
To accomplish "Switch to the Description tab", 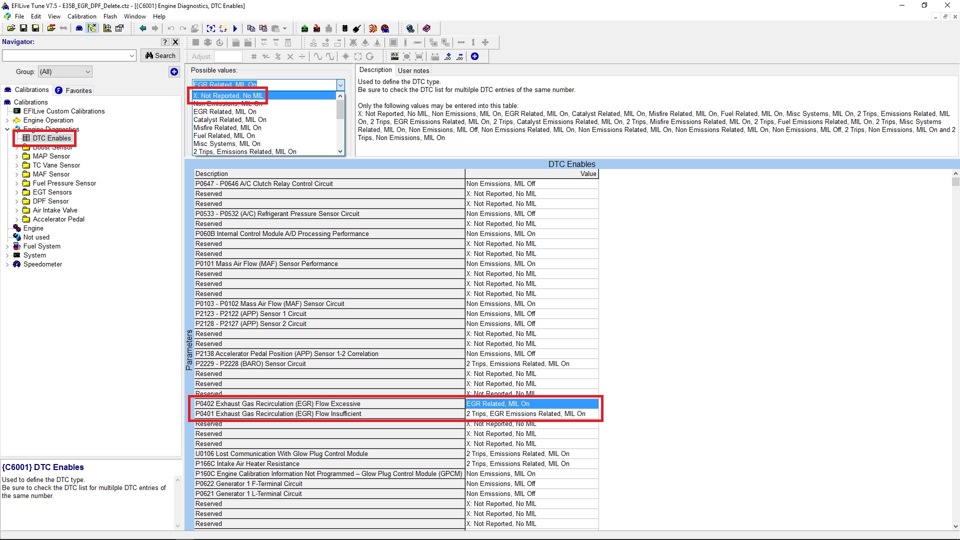I will [375, 70].
